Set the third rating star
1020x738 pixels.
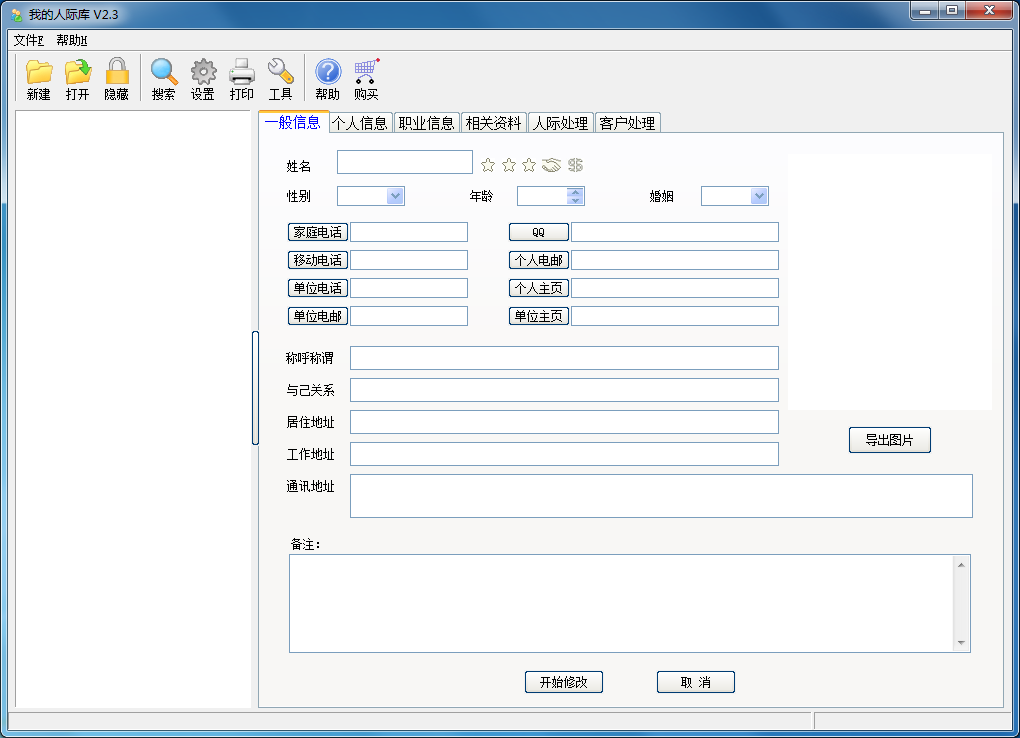click(x=529, y=165)
